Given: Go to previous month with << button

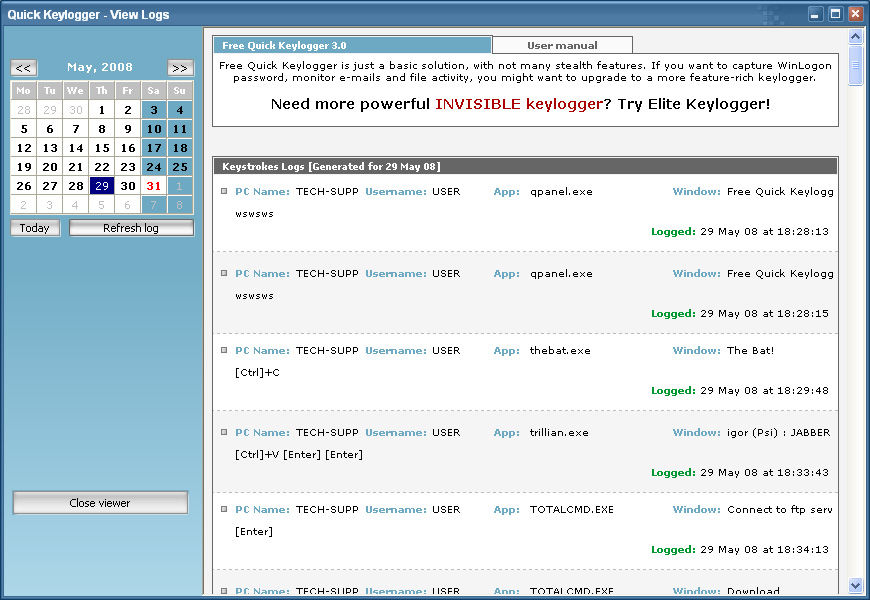Looking at the screenshot, I should click(23, 68).
